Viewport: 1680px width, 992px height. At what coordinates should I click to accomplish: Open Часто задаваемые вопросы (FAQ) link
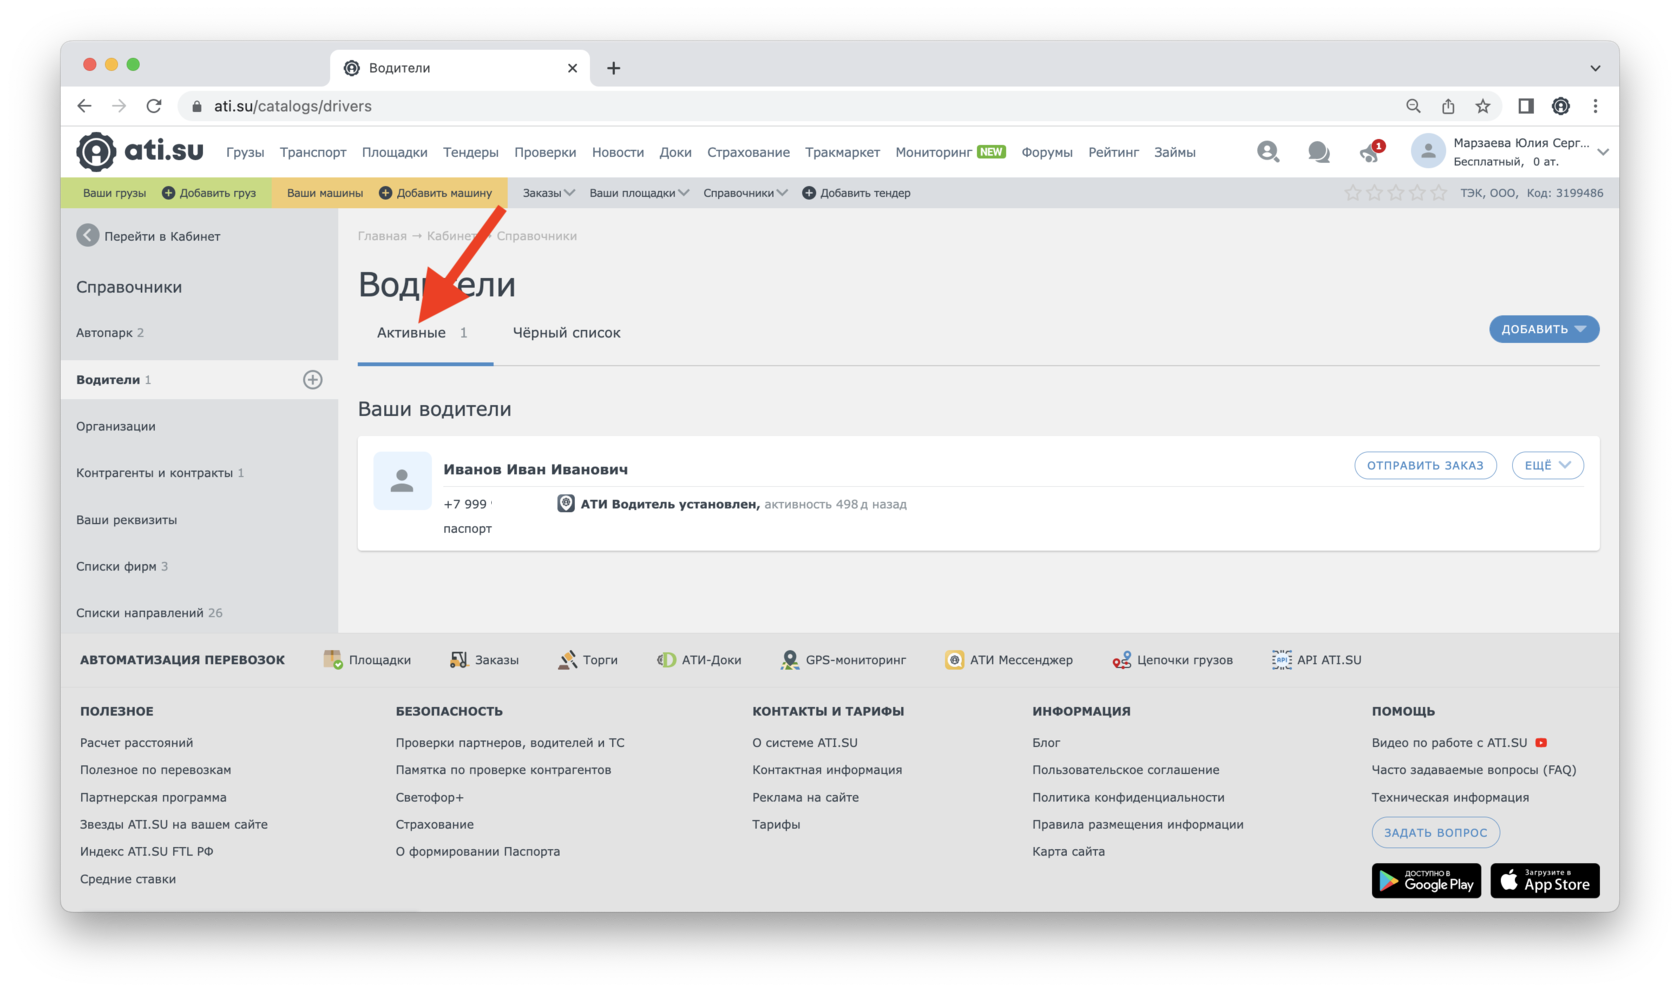click(1474, 770)
